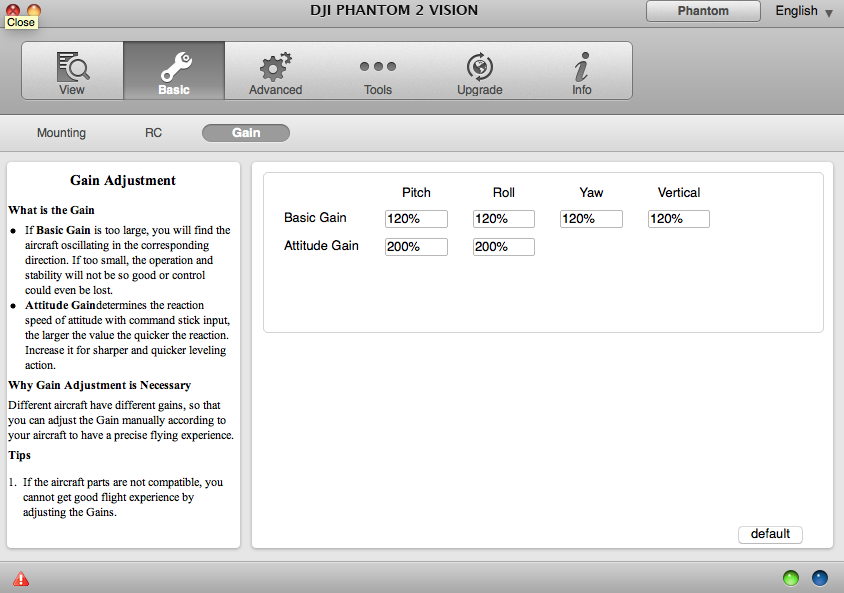Viewport: 844px width, 593px height.
Task: Open the English language dropdown
Action: pyautogui.click(x=804, y=11)
